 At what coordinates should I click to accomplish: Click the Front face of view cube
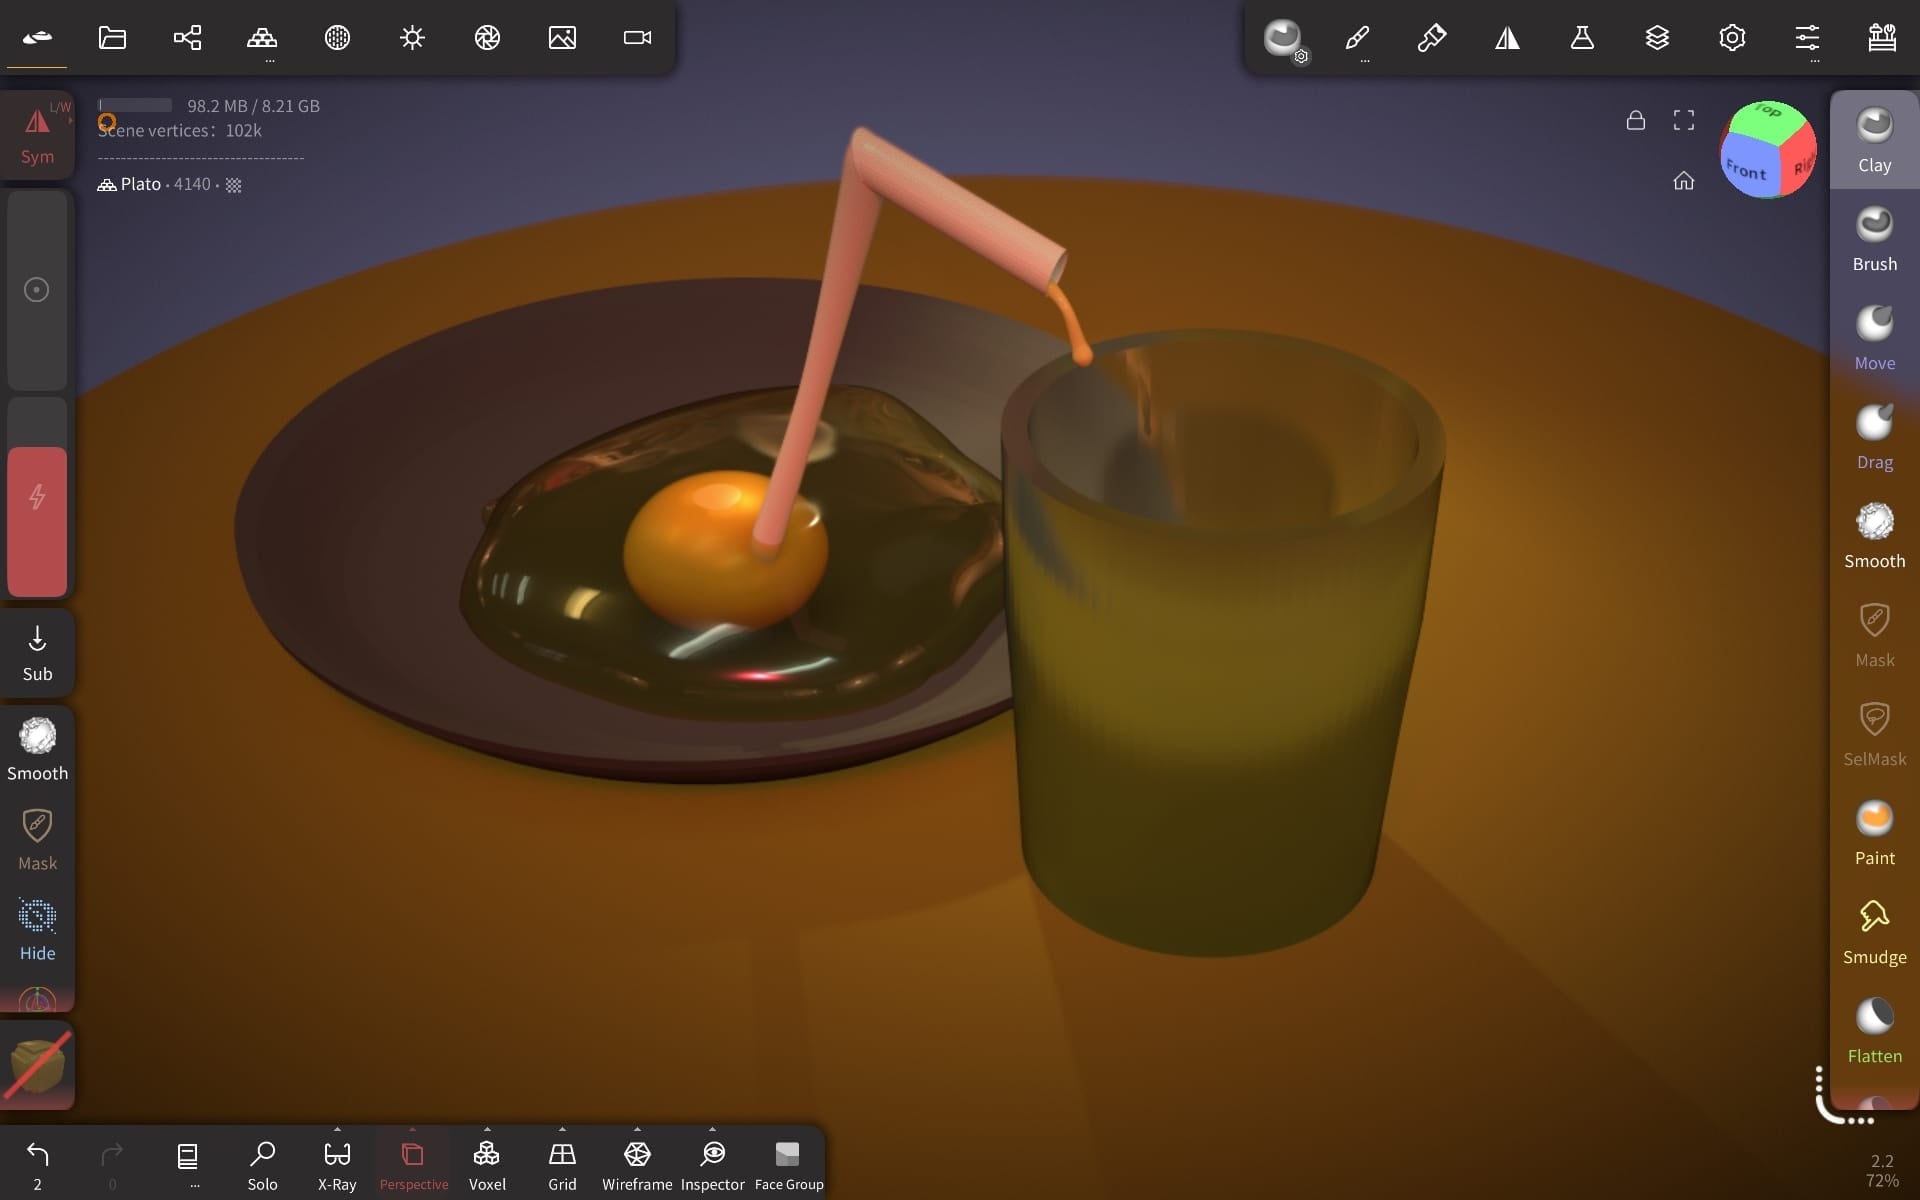(x=1748, y=168)
